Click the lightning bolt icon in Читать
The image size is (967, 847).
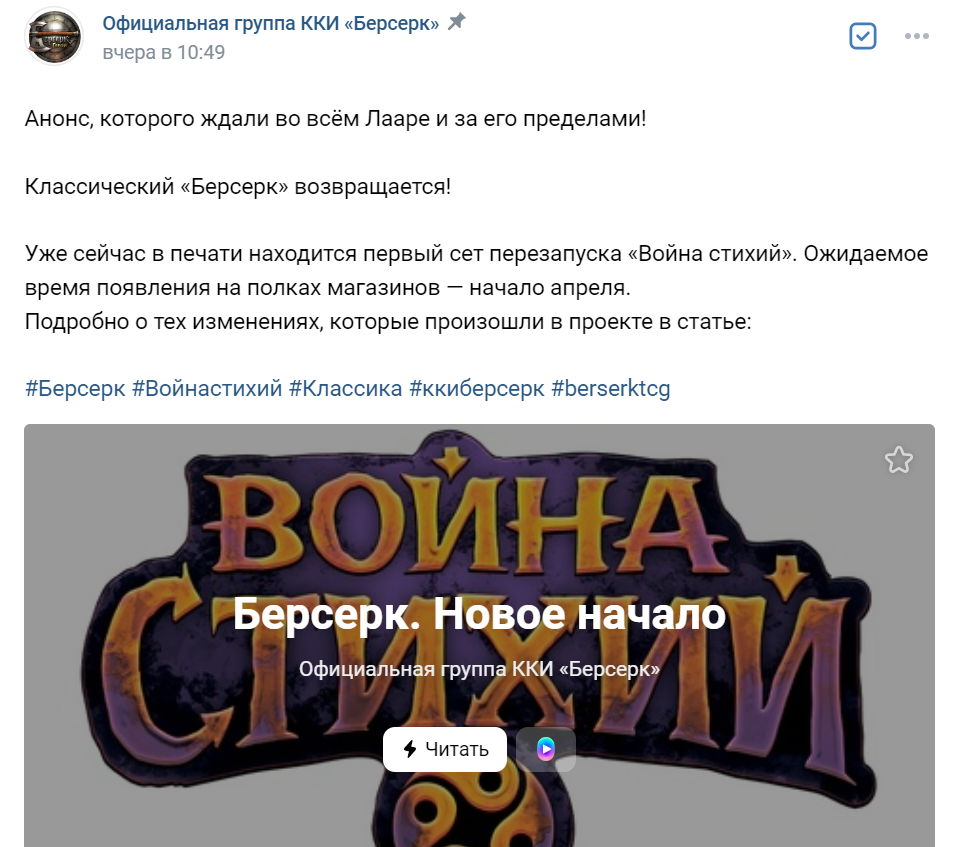pyautogui.click(x=409, y=750)
